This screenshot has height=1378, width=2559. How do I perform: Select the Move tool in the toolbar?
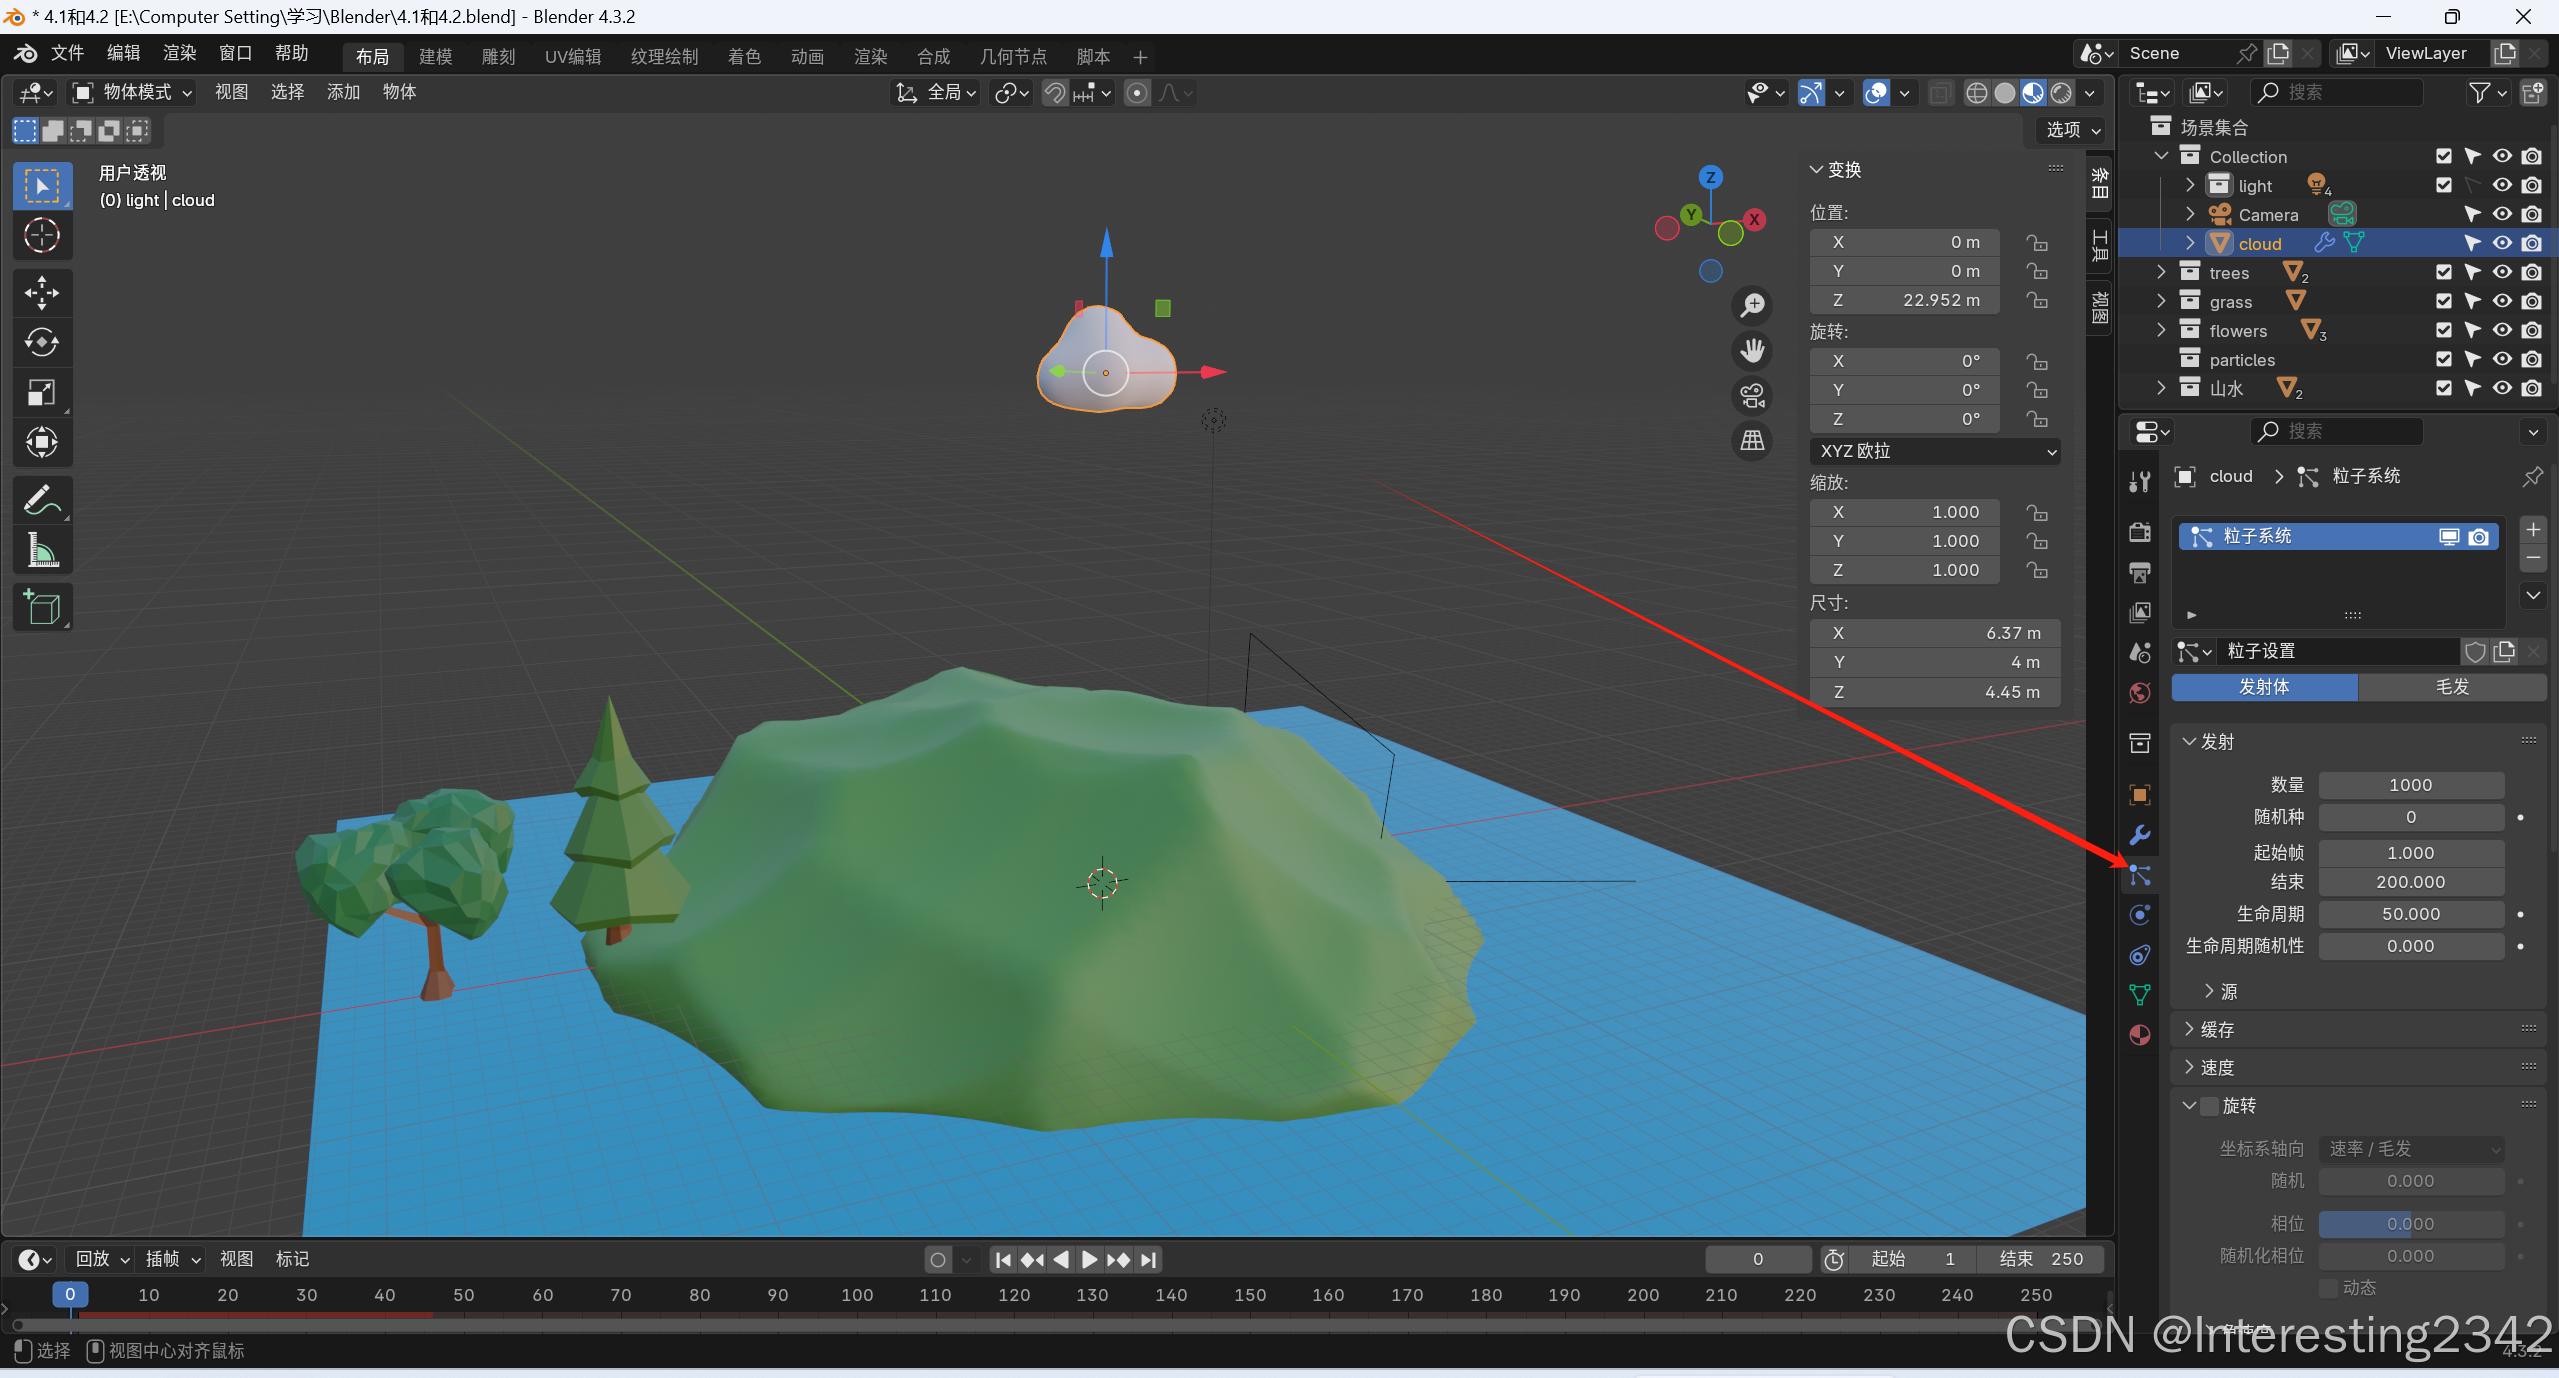[x=42, y=292]
